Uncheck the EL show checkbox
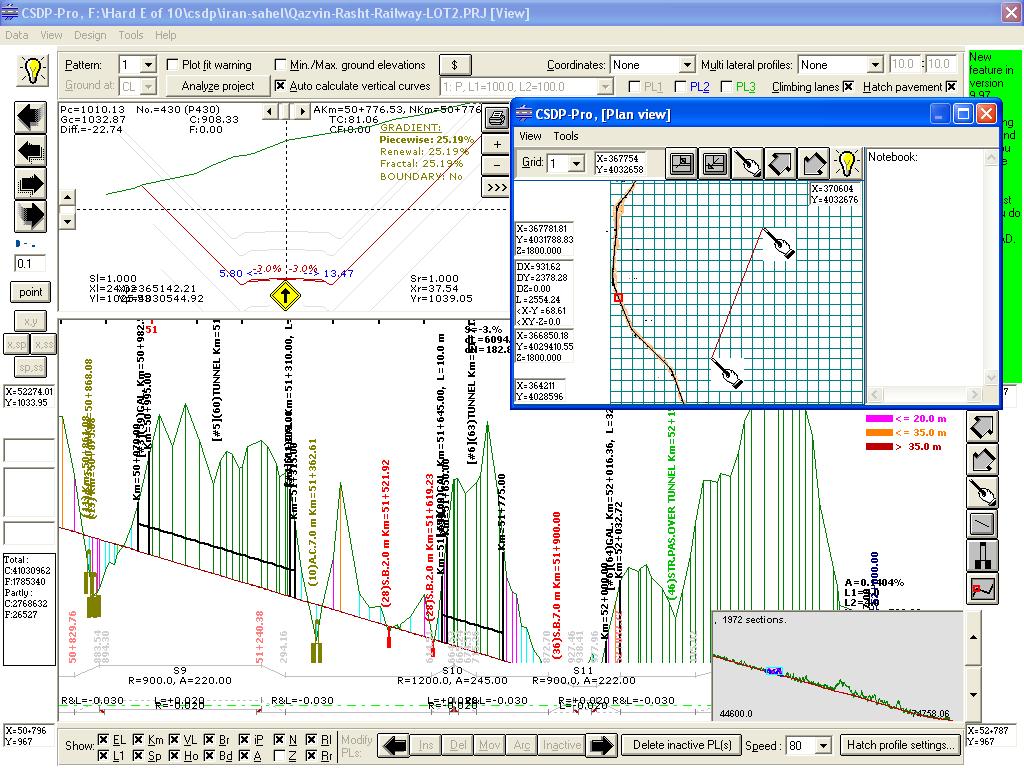 pyautogui.click(x=103, y=739)
